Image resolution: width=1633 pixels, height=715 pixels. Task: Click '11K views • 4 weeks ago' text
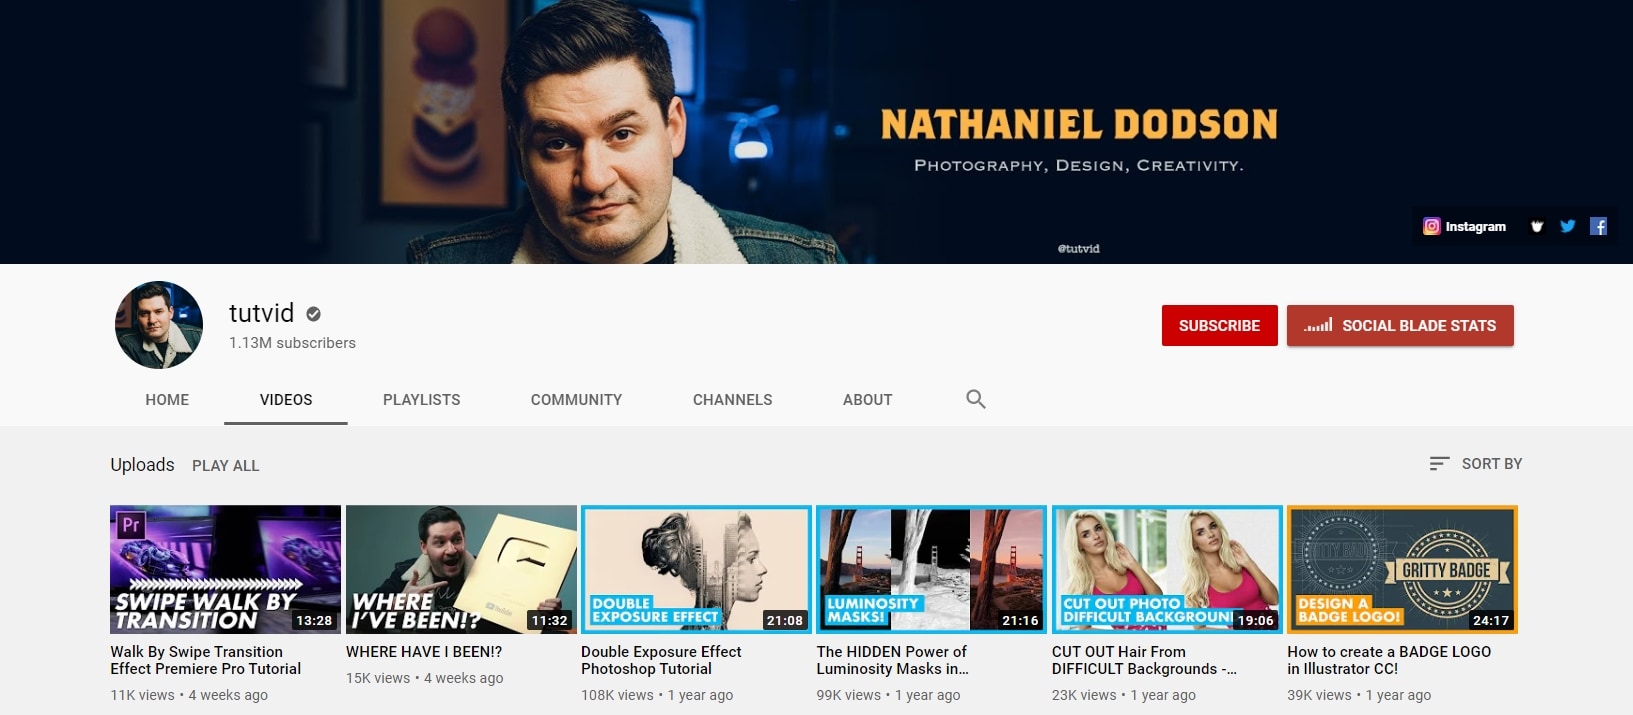click(x=189, y=695)
